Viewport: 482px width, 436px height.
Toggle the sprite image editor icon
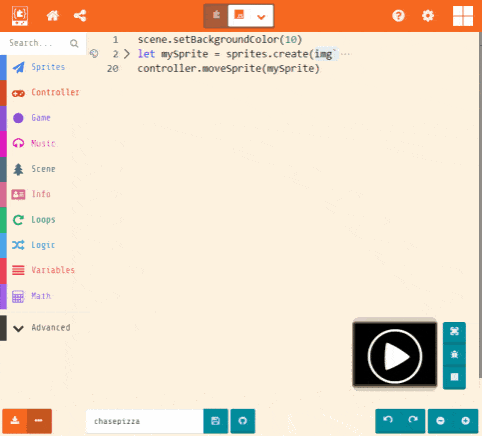coord(94,54)
